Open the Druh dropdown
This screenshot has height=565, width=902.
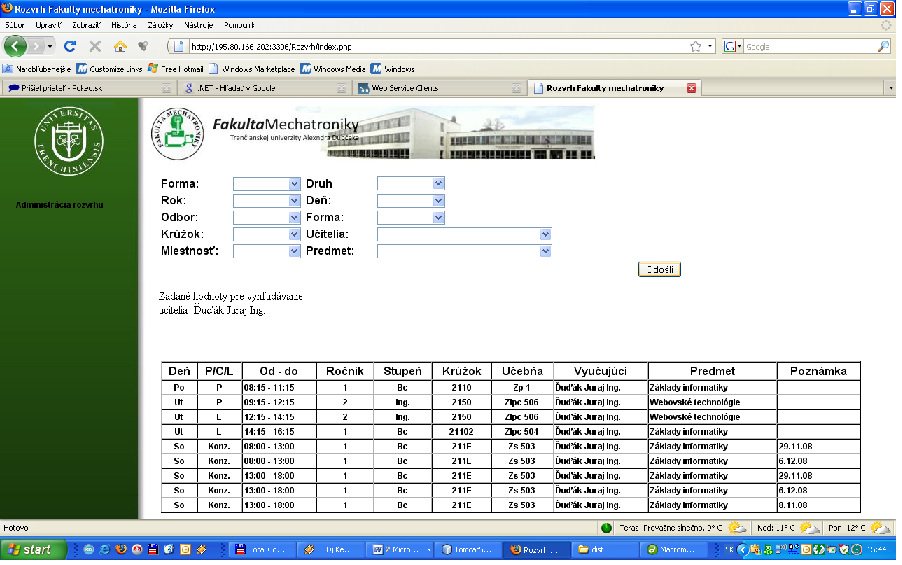[411, 184]
